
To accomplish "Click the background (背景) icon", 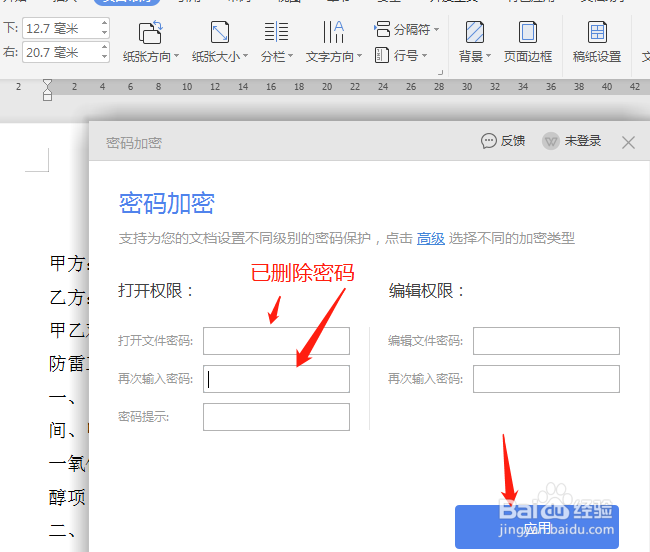I will [475, 32].
